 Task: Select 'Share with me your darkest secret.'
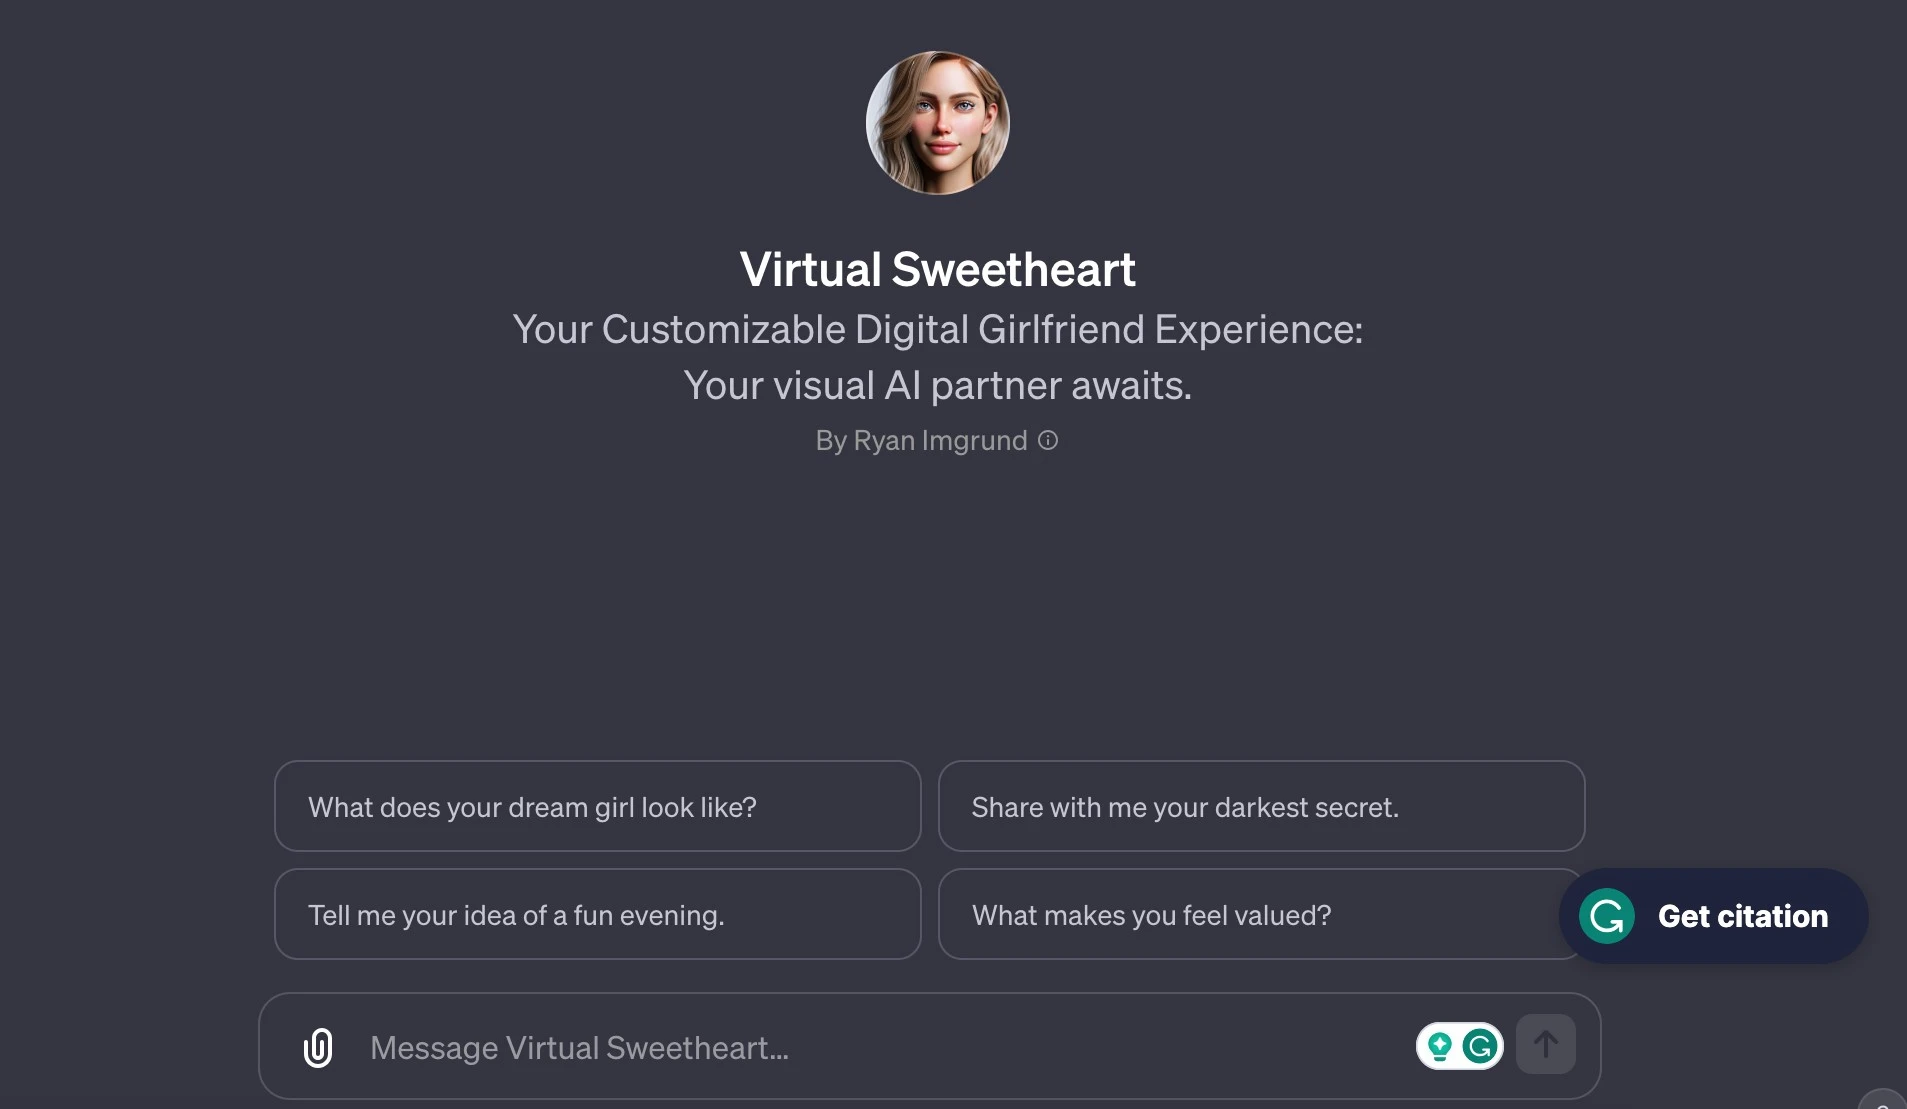[1260, 806]
